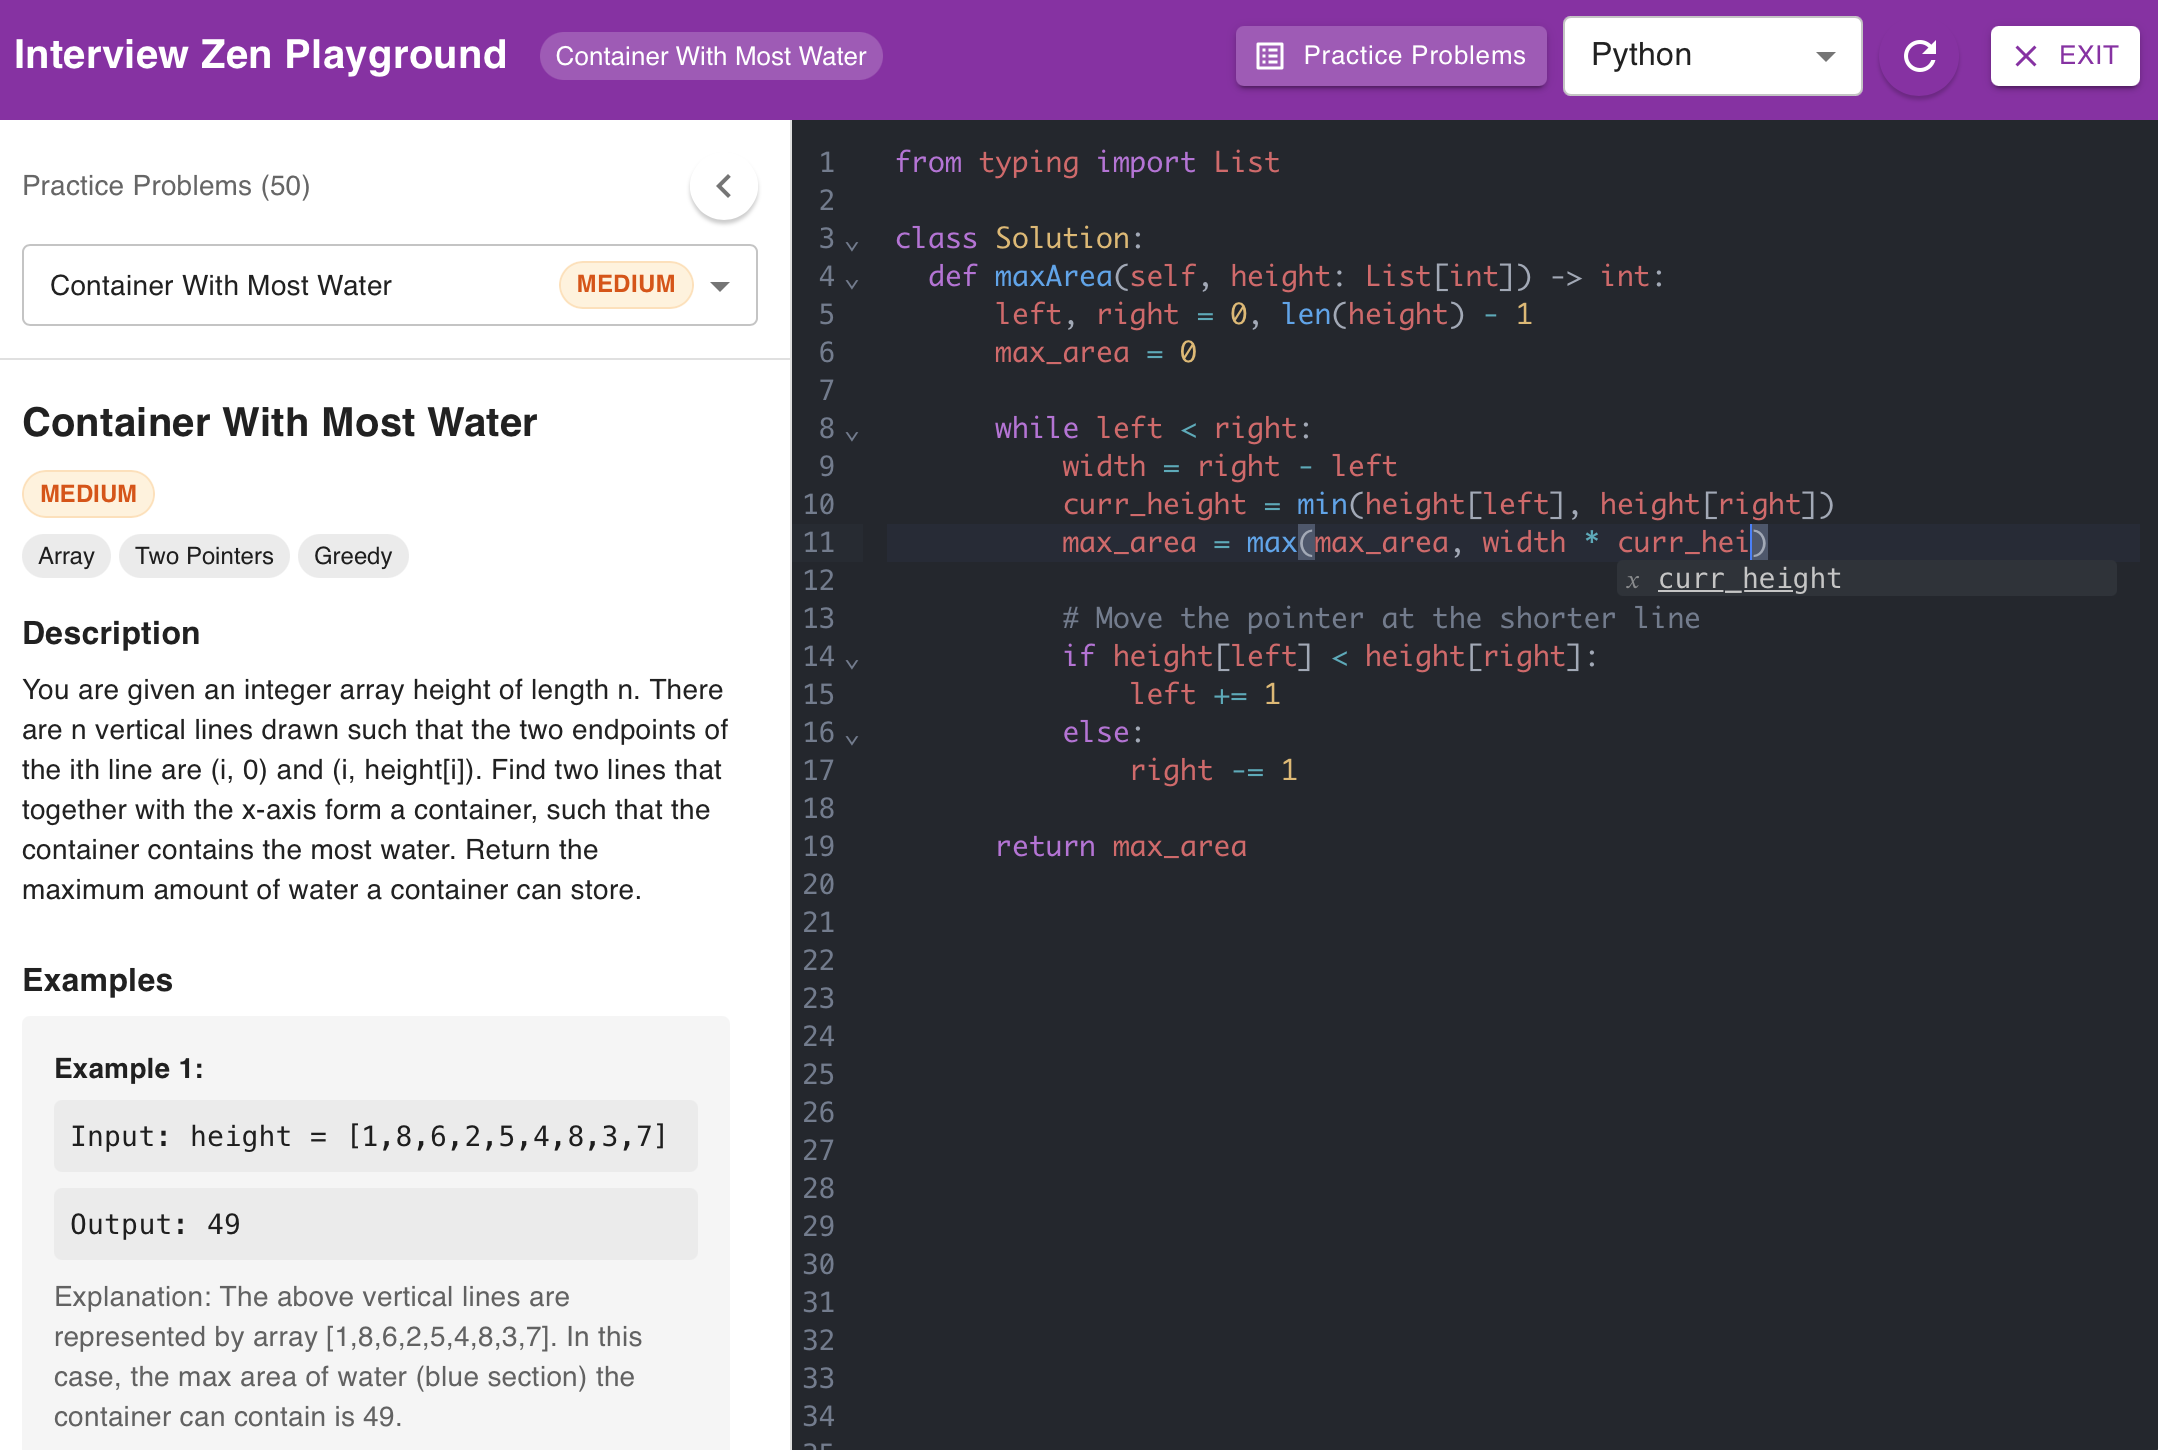Select the Array tag

coord(65,556)
